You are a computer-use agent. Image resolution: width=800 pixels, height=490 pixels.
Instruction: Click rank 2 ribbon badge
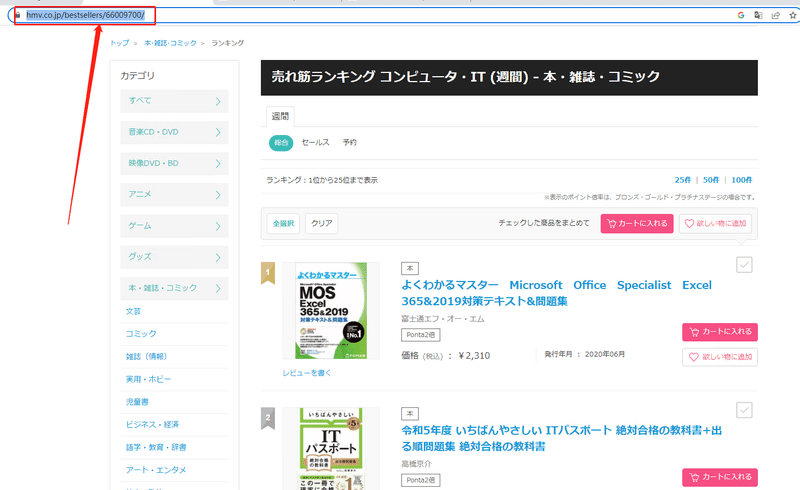click(268, 418)
